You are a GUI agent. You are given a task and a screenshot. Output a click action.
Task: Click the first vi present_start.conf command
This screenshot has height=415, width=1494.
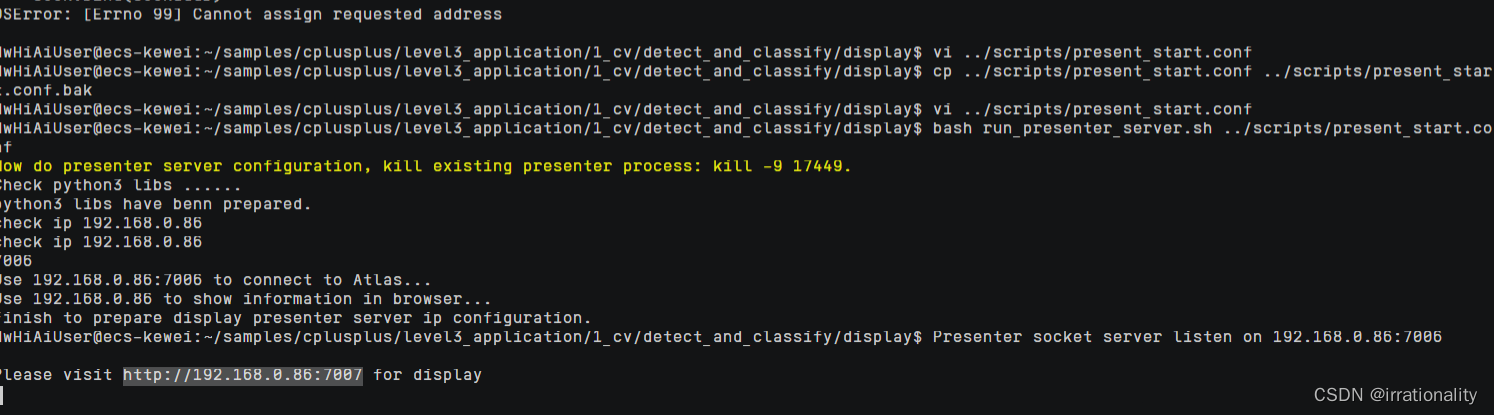pyautogui.click(x=1092, y=51)
